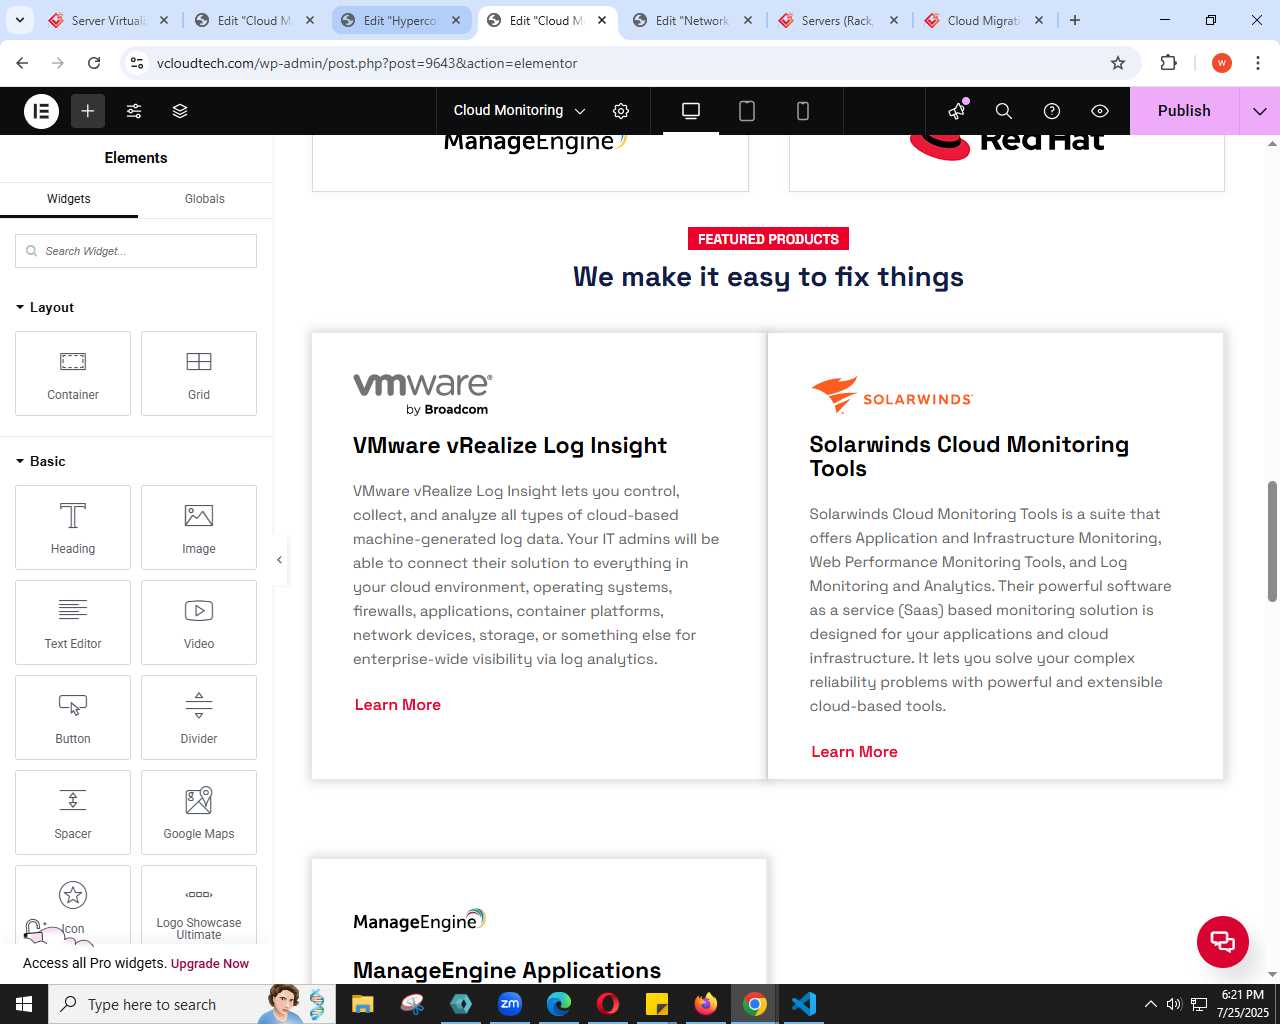Go back to the previous page

click(x=22, y=63)
